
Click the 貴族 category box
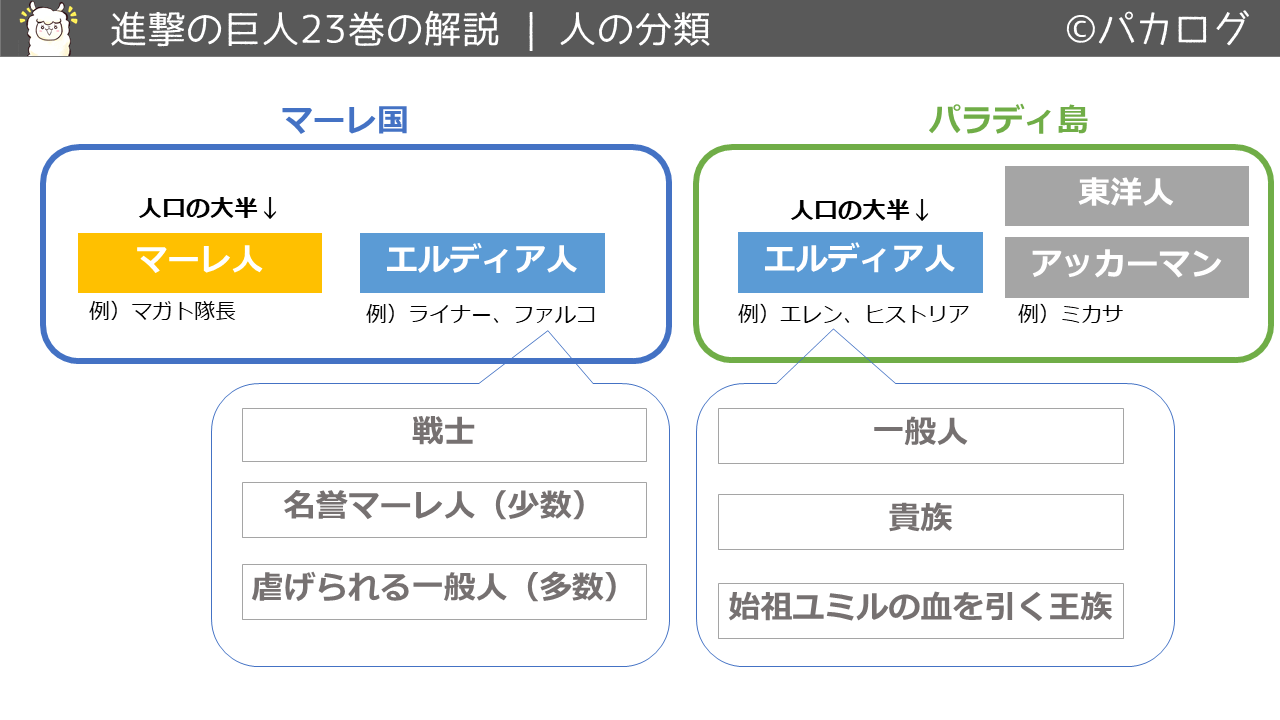point(921,521)
